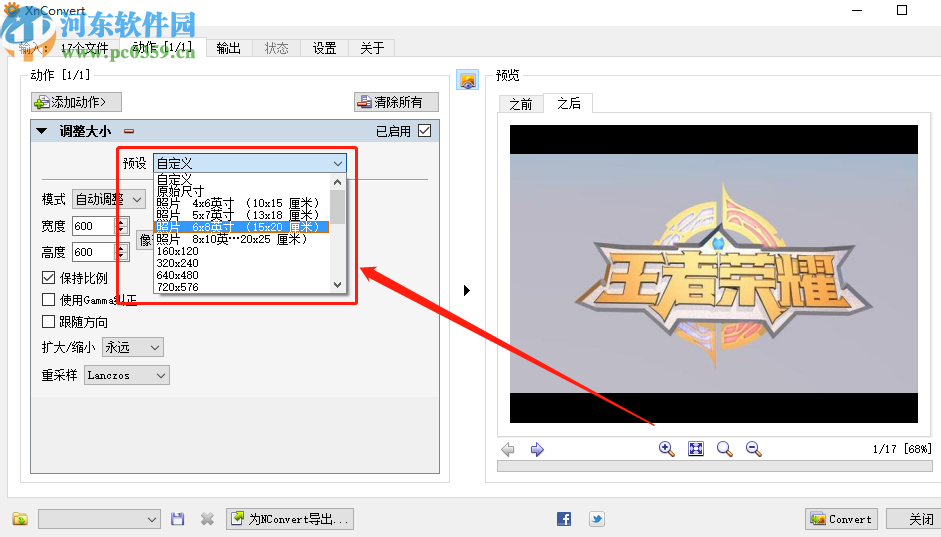Show the 之前 preview tab

[x=521, y=104]
